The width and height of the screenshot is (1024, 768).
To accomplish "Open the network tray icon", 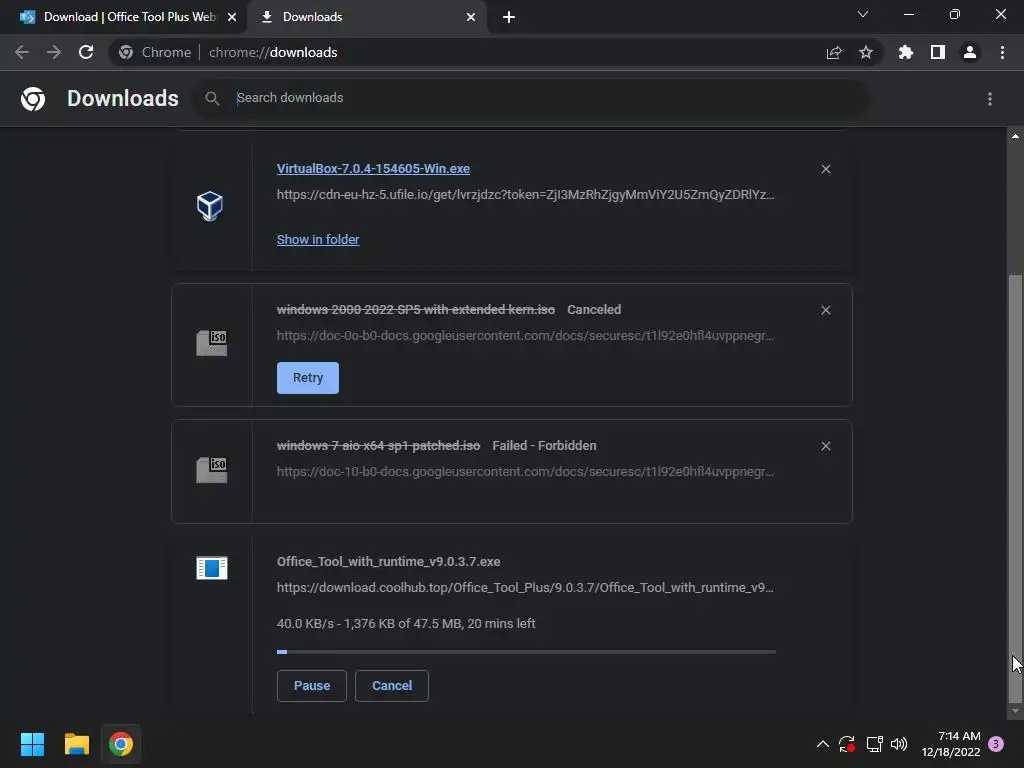I will coord(874,744).
